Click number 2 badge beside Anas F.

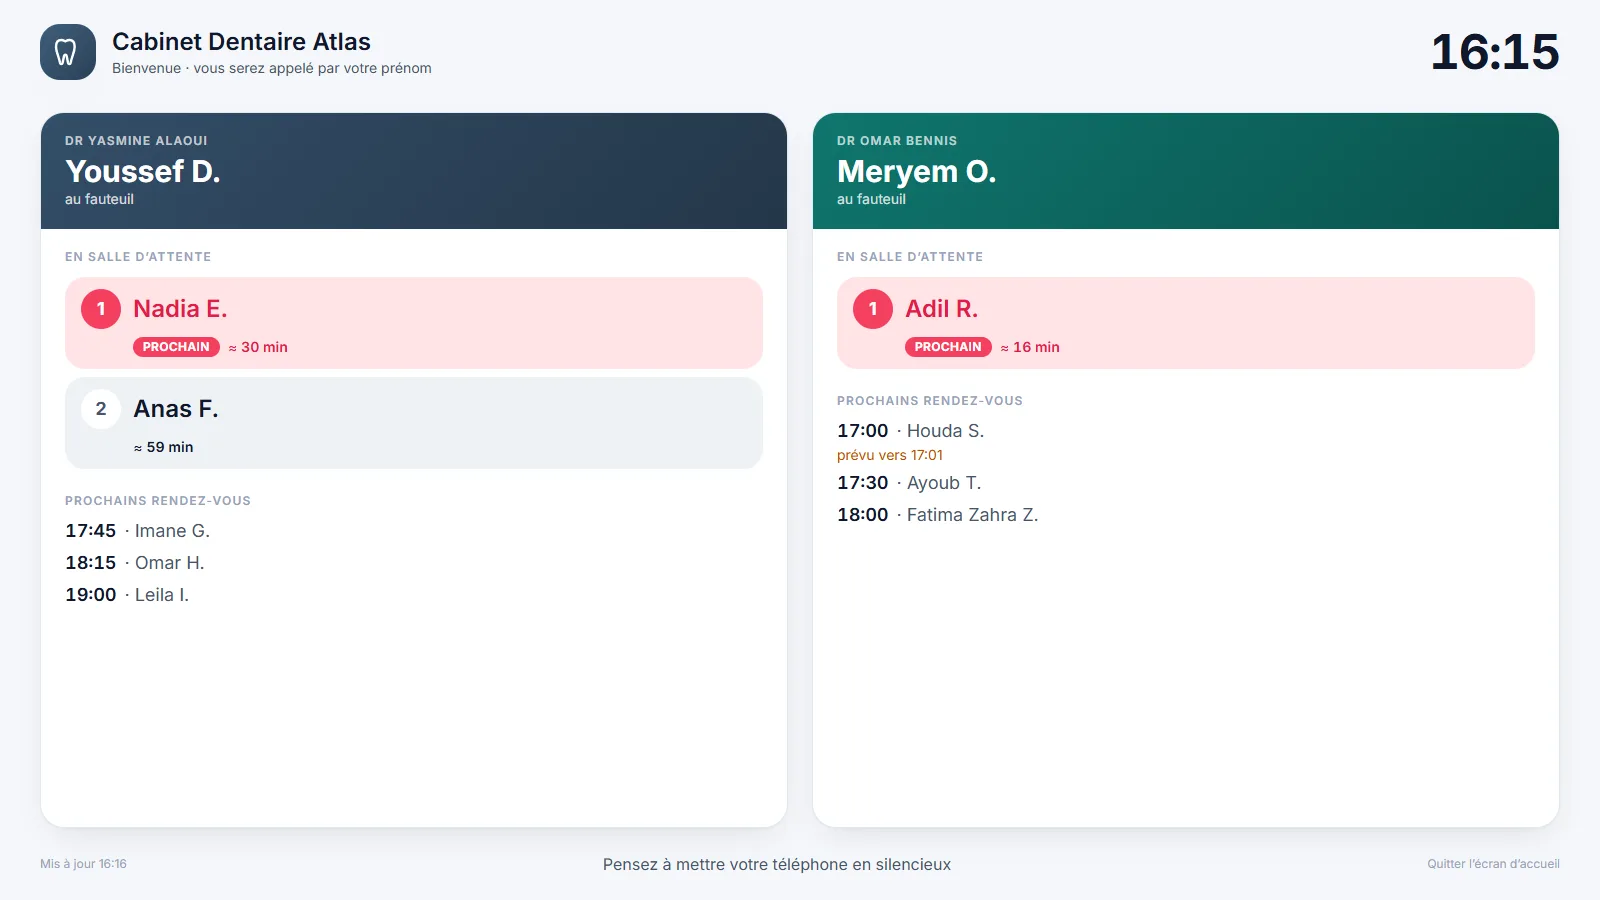click(101, 409)
